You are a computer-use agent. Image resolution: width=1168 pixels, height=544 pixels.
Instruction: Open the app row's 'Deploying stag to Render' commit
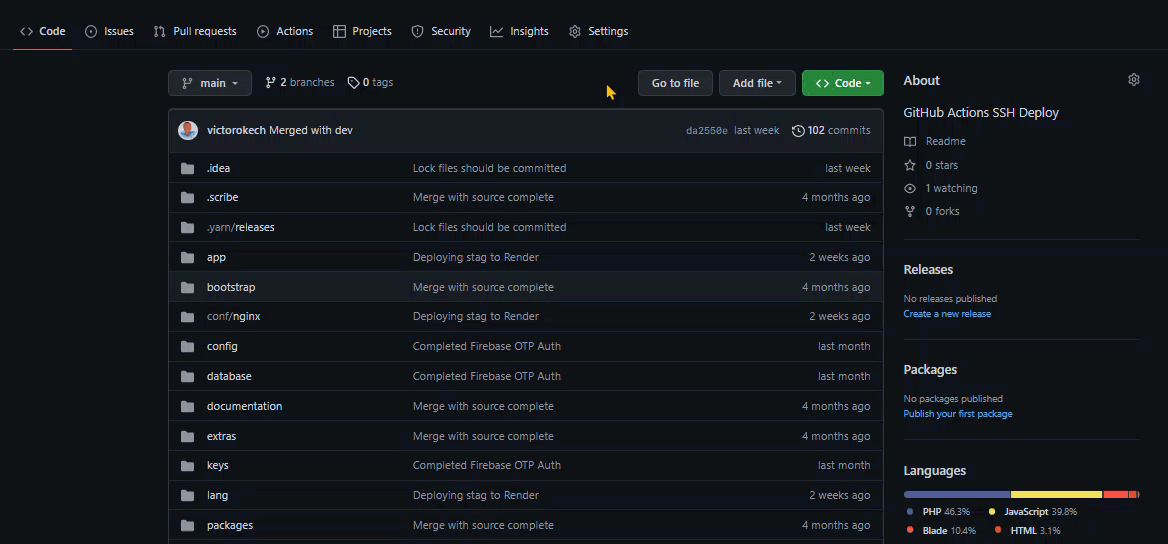[475, 257]
